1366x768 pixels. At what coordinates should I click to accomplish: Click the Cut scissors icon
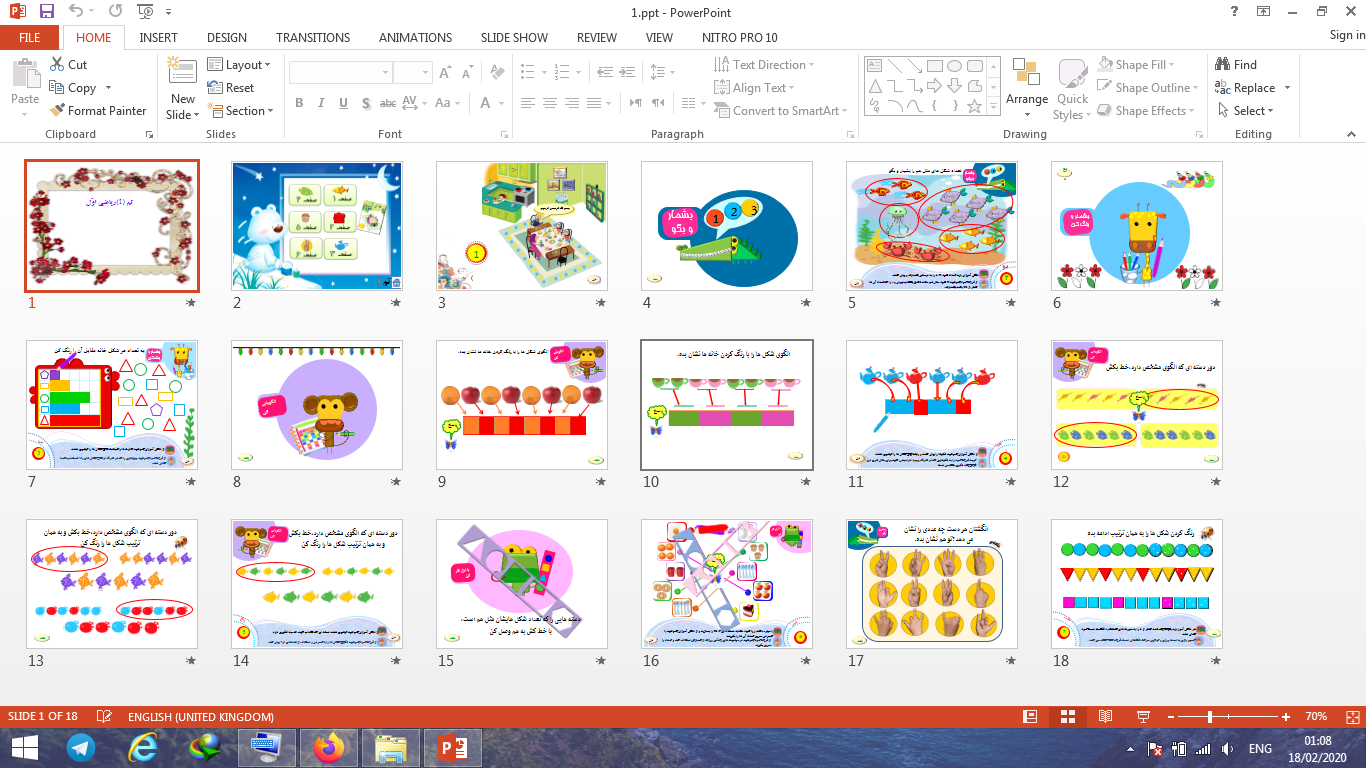click(x=57, y=65)
